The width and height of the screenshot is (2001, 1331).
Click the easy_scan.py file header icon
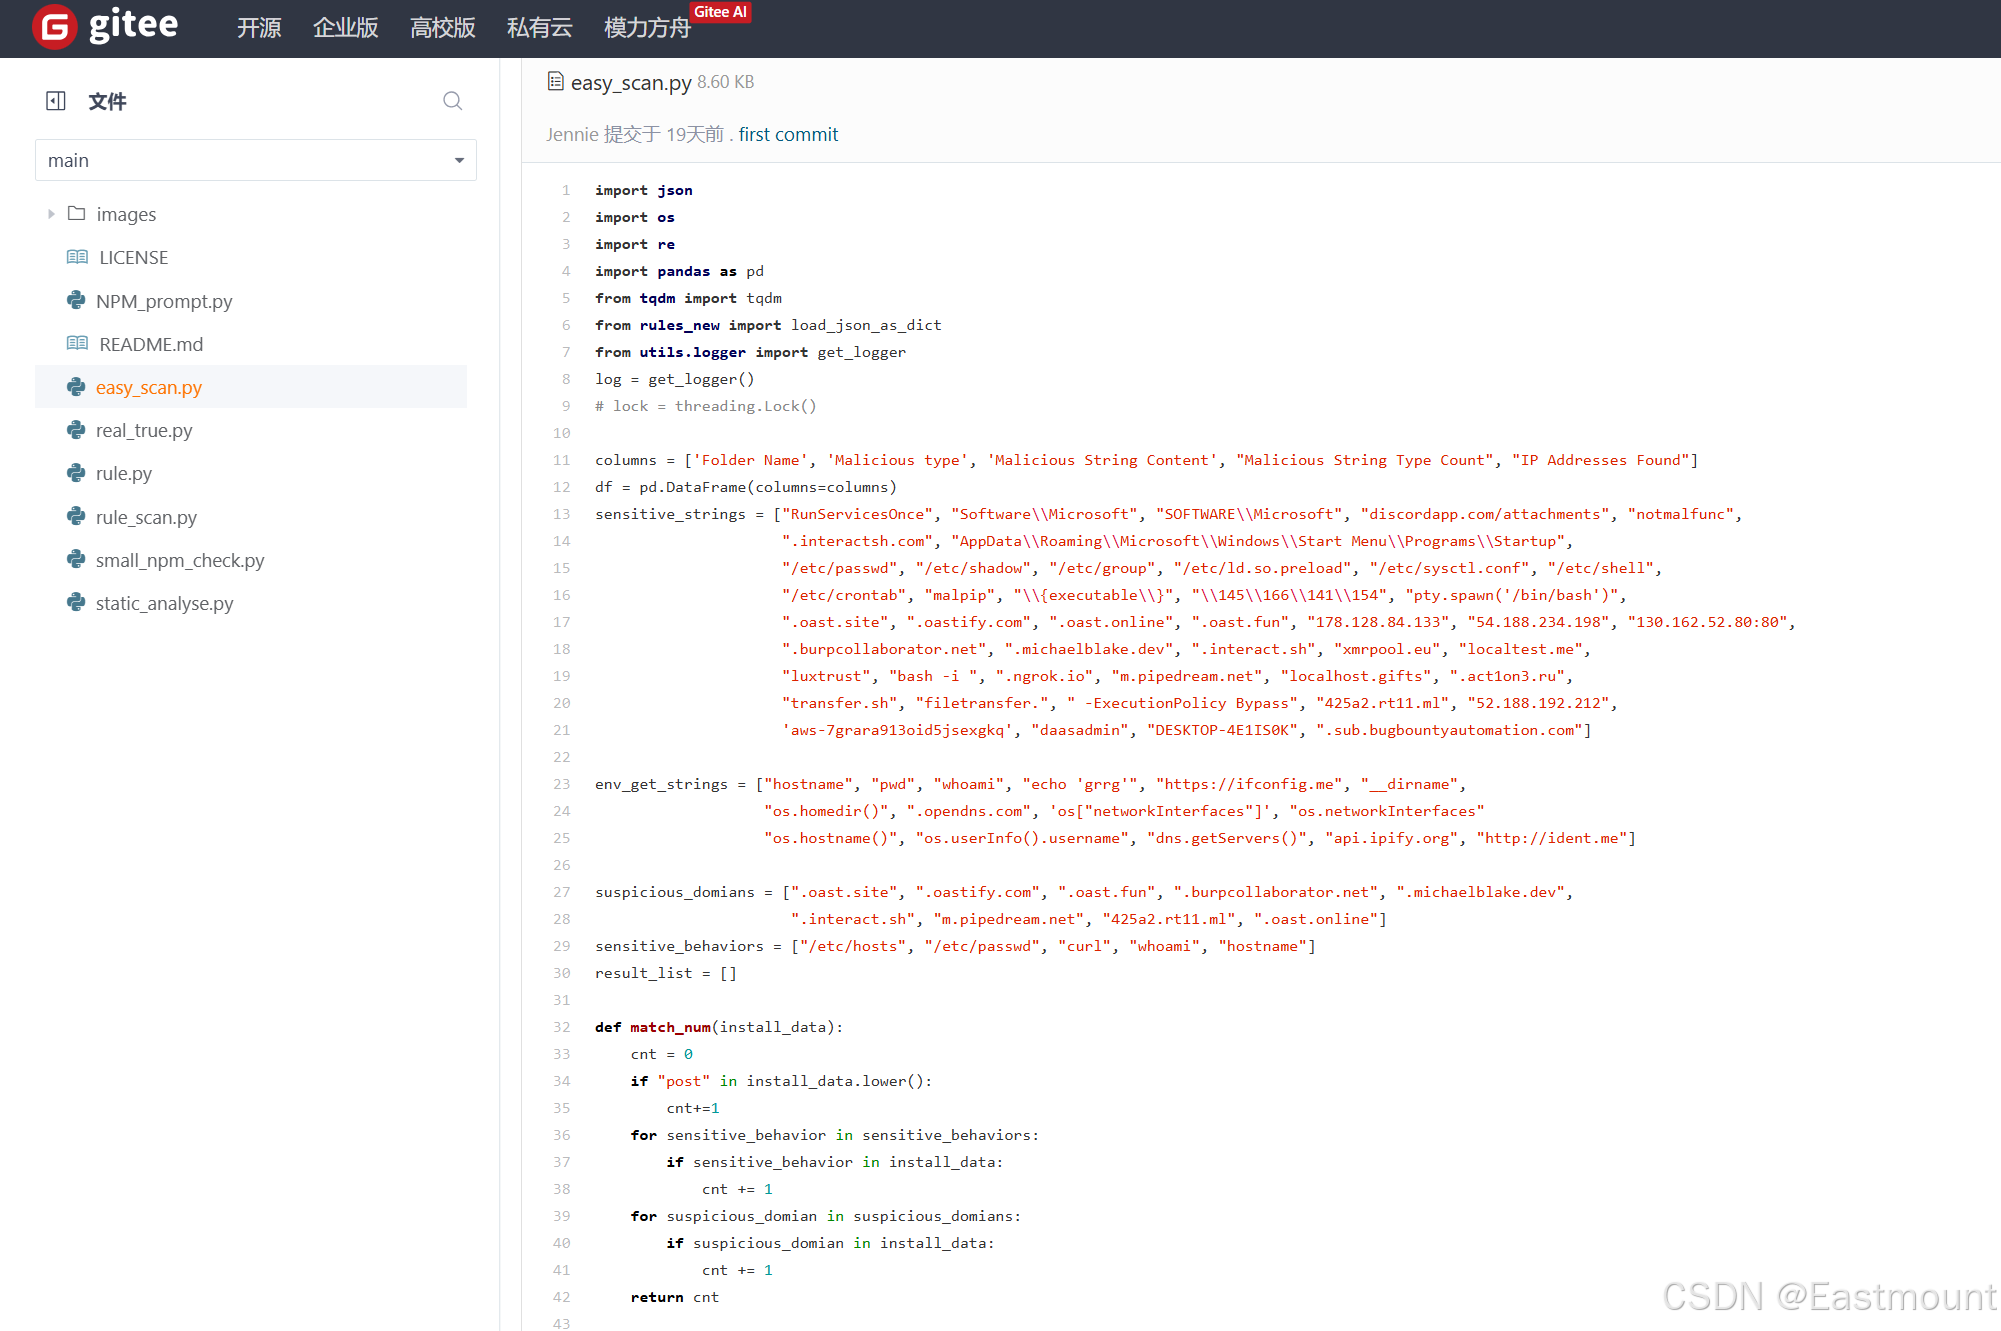point(556,82)
